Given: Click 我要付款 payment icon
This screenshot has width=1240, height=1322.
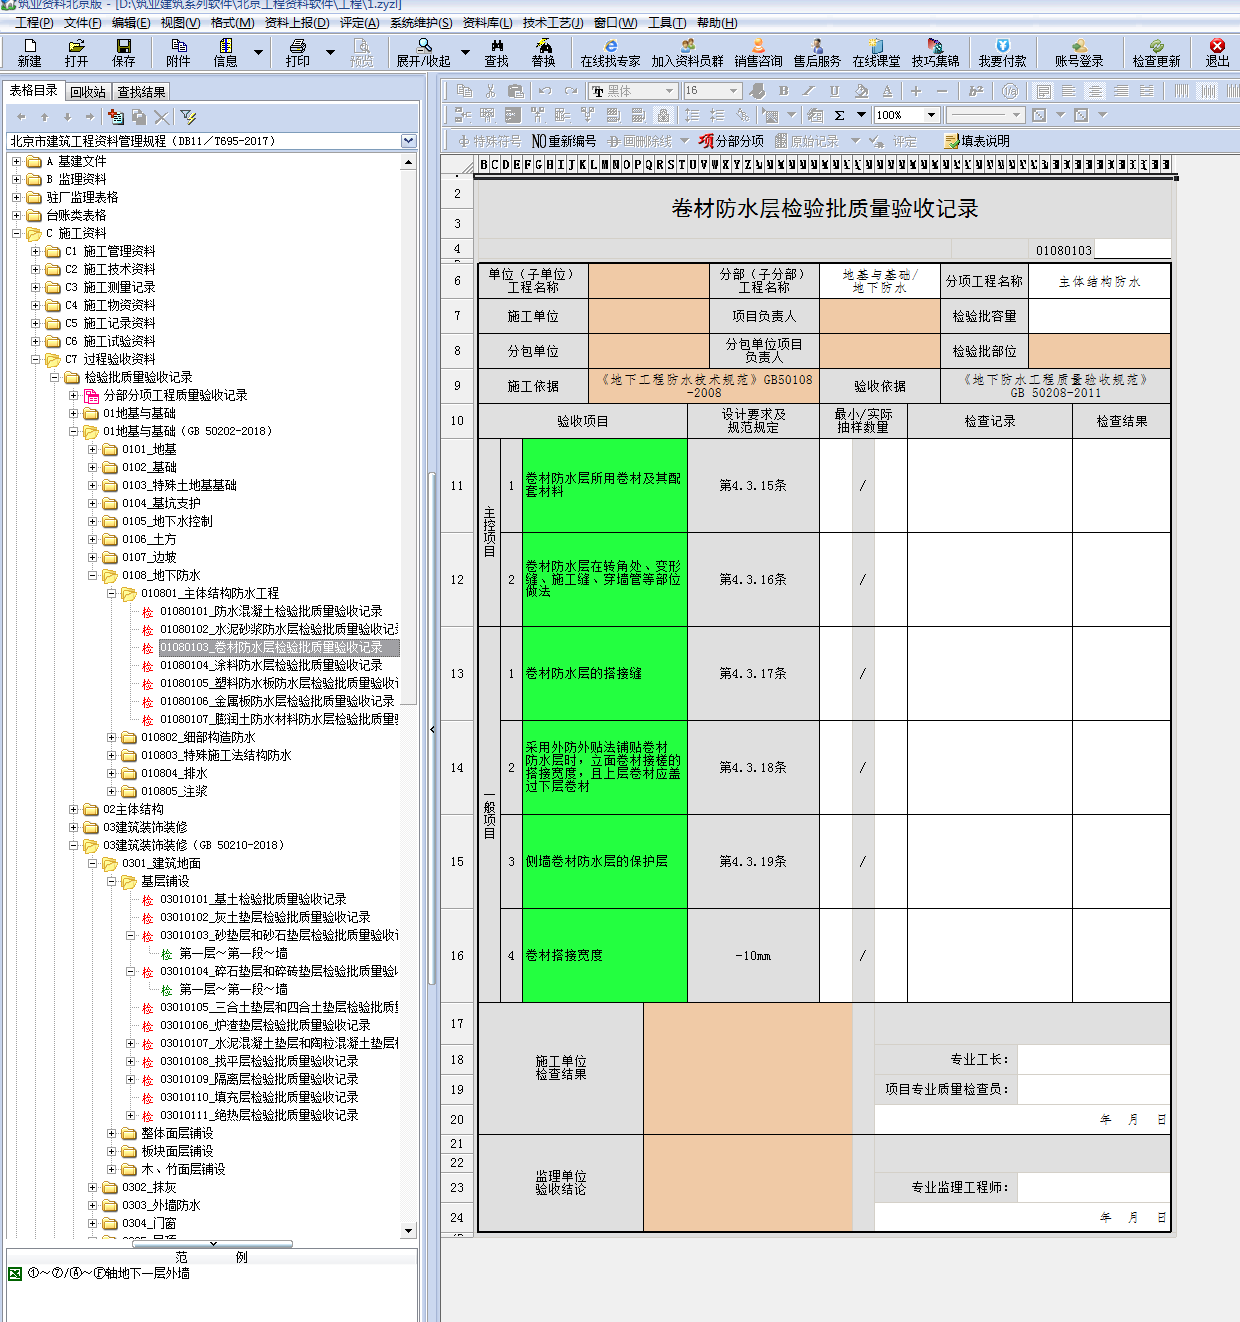Looking at the screenshot, I should pos(1003,52).
